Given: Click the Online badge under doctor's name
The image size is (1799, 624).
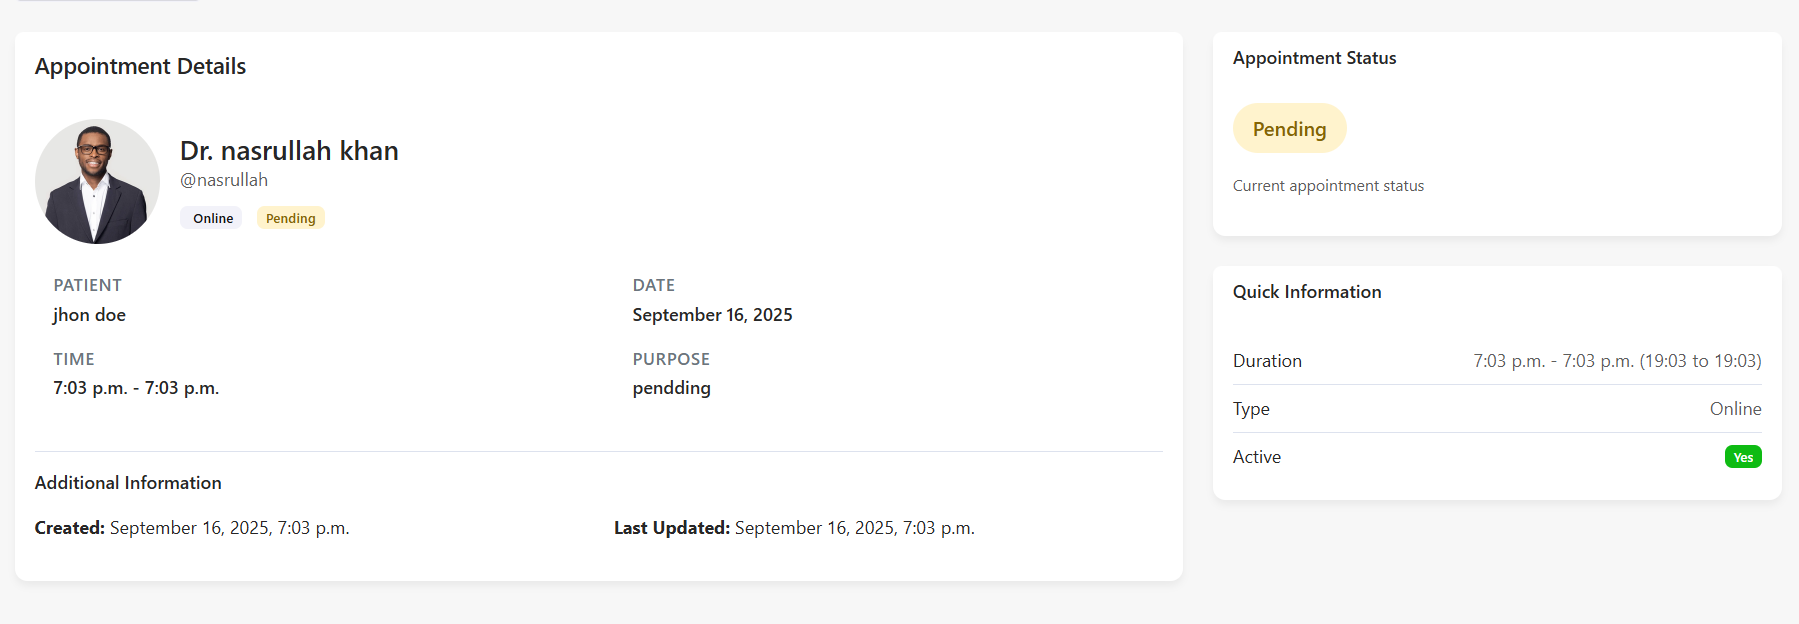Looking at the screenshot, I should (212, 218).
